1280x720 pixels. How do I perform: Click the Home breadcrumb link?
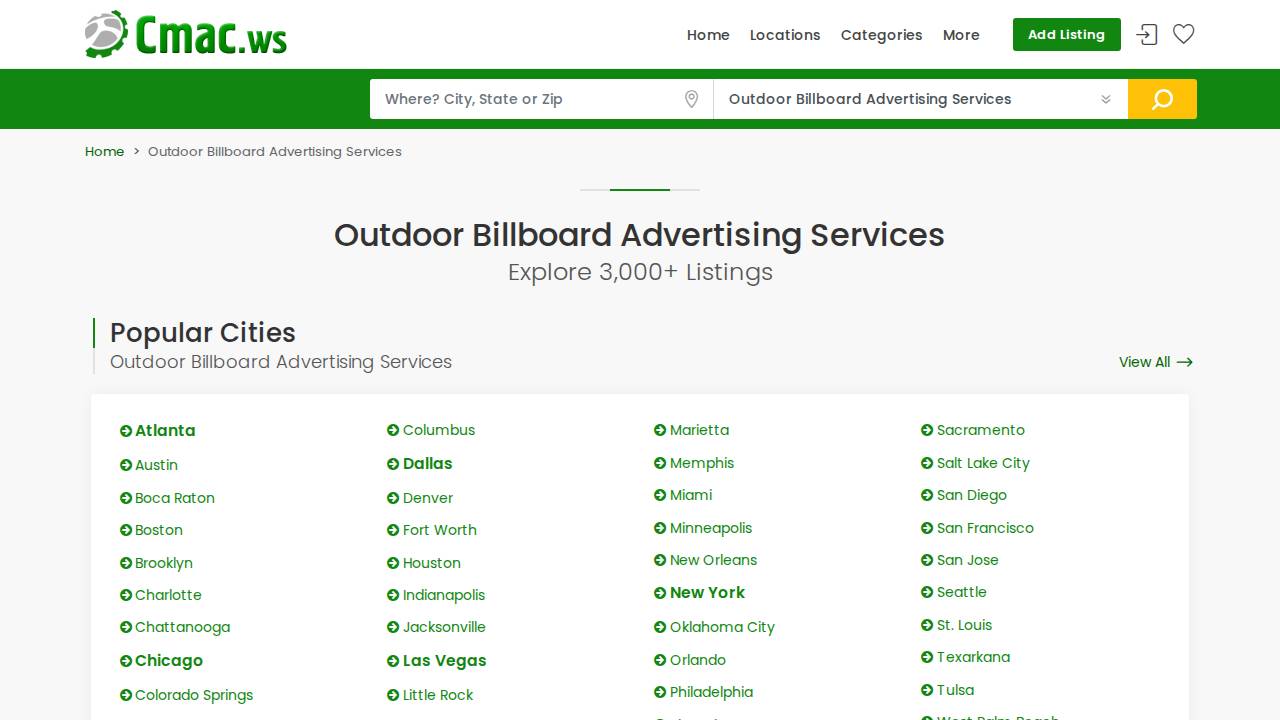pyautogui.click(x=104, y=151)
